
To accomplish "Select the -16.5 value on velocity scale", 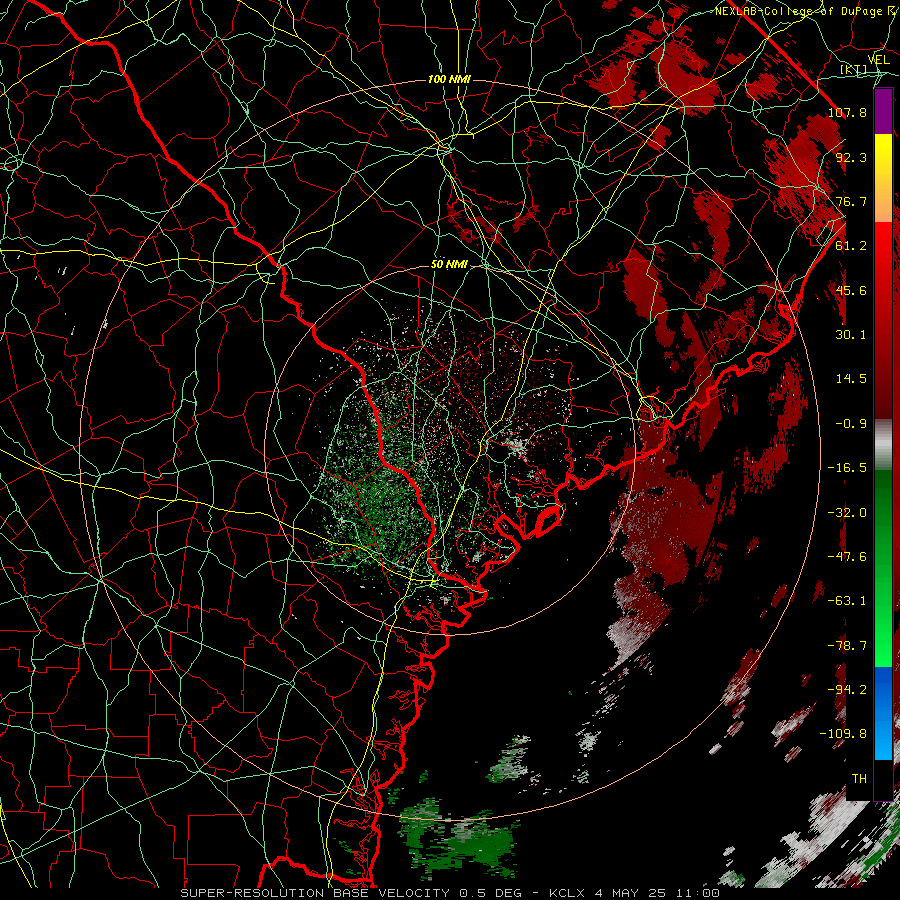I will pos(847,468).
